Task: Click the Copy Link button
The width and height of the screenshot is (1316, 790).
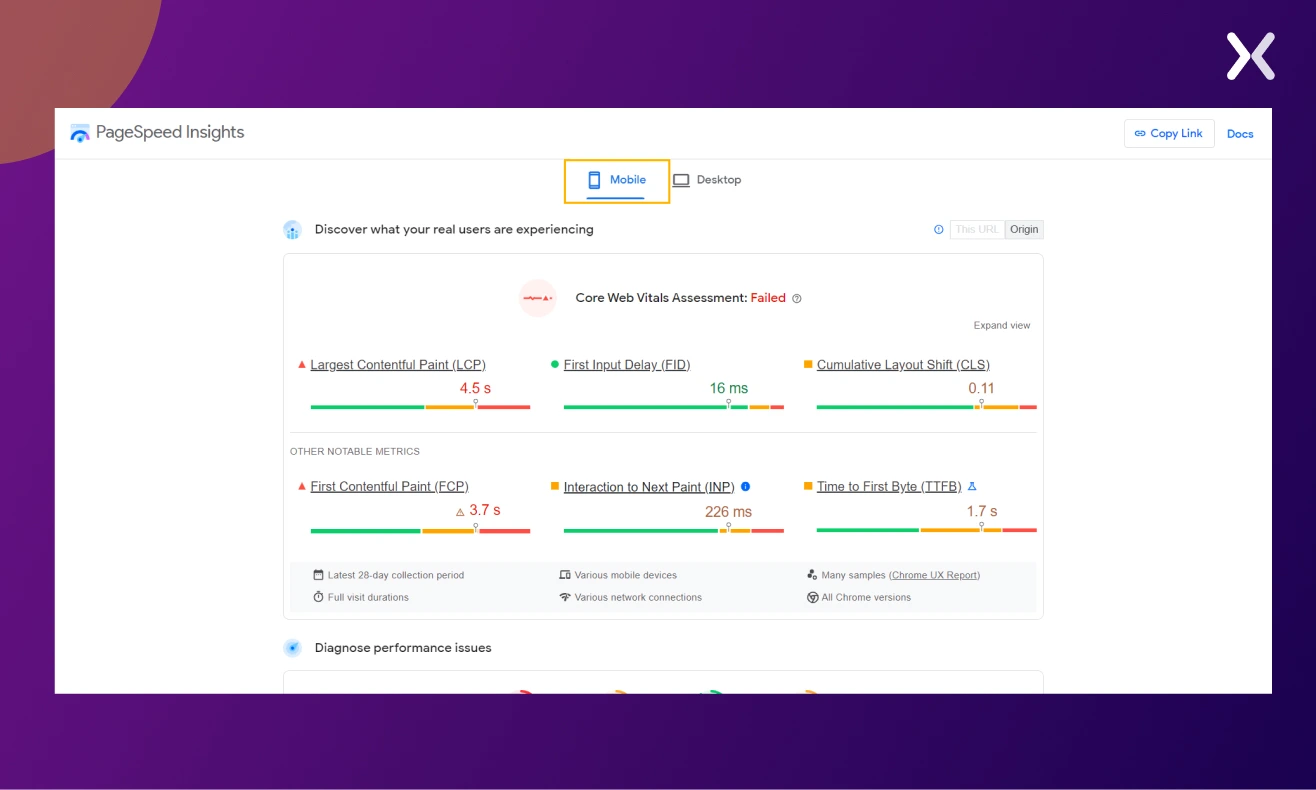Action: pos(1169,133)
